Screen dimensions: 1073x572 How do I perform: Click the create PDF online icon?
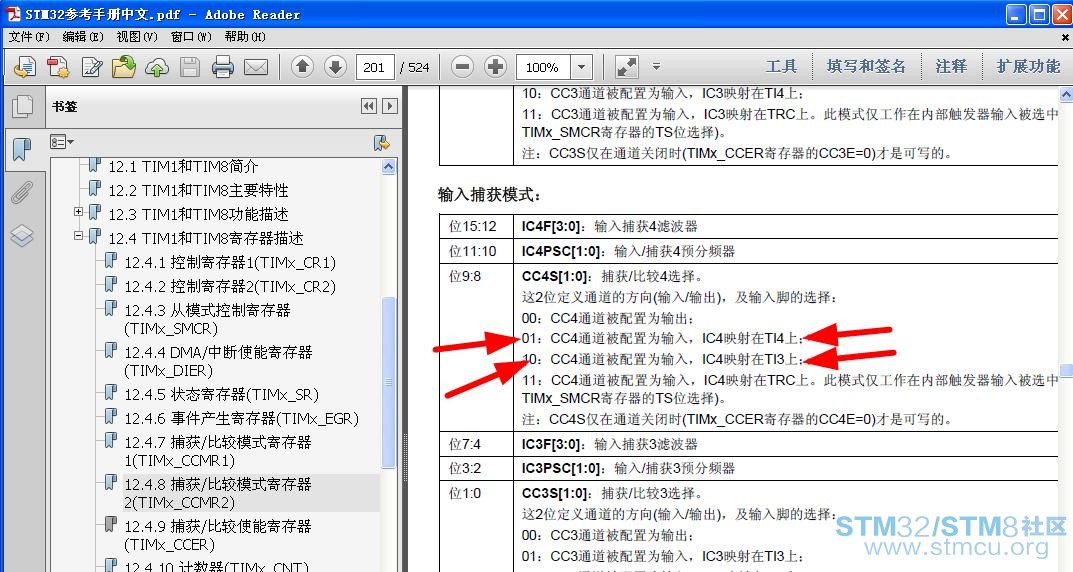58,67
